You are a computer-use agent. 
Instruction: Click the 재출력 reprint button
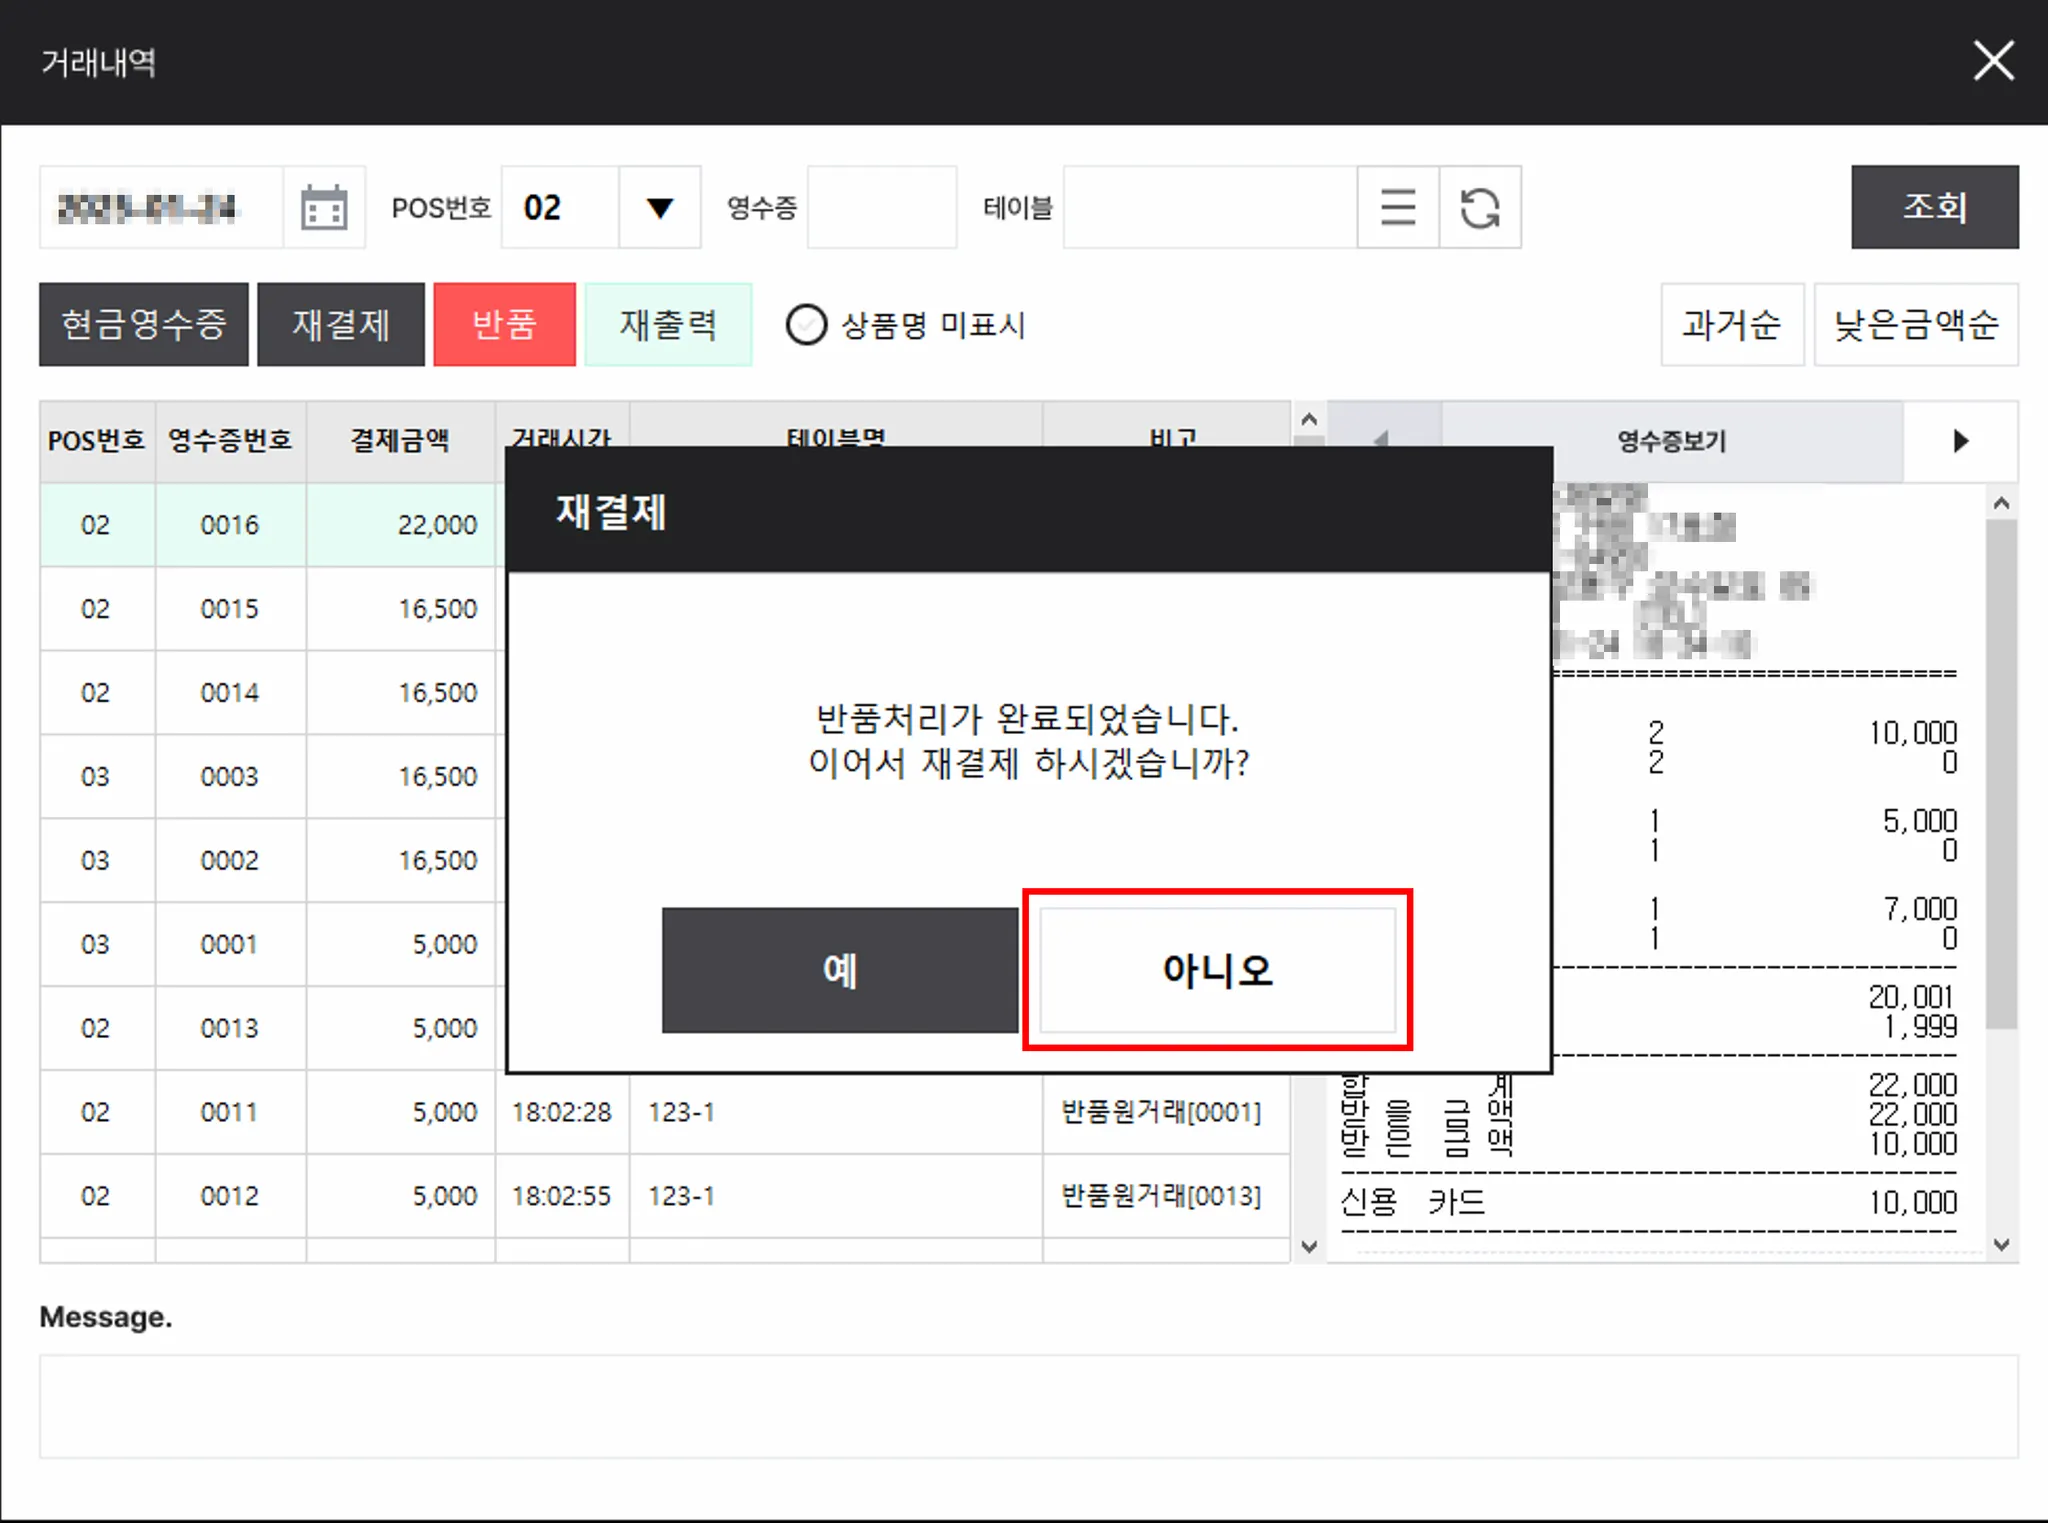pyautogui.click(x=668, y=325)
